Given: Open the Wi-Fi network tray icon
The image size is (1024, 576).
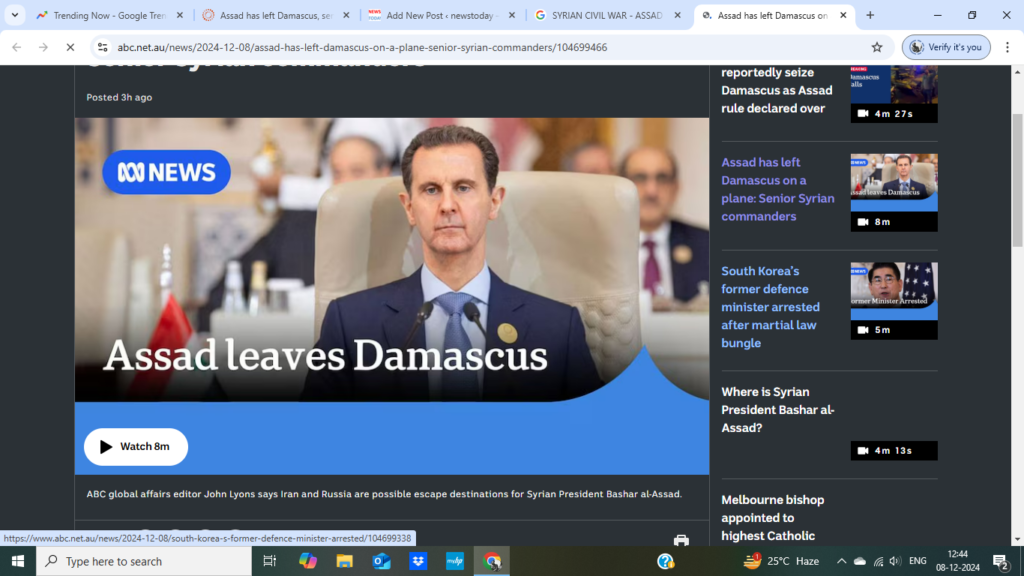Looking at the screenshot, I should (x=878, y=561).
